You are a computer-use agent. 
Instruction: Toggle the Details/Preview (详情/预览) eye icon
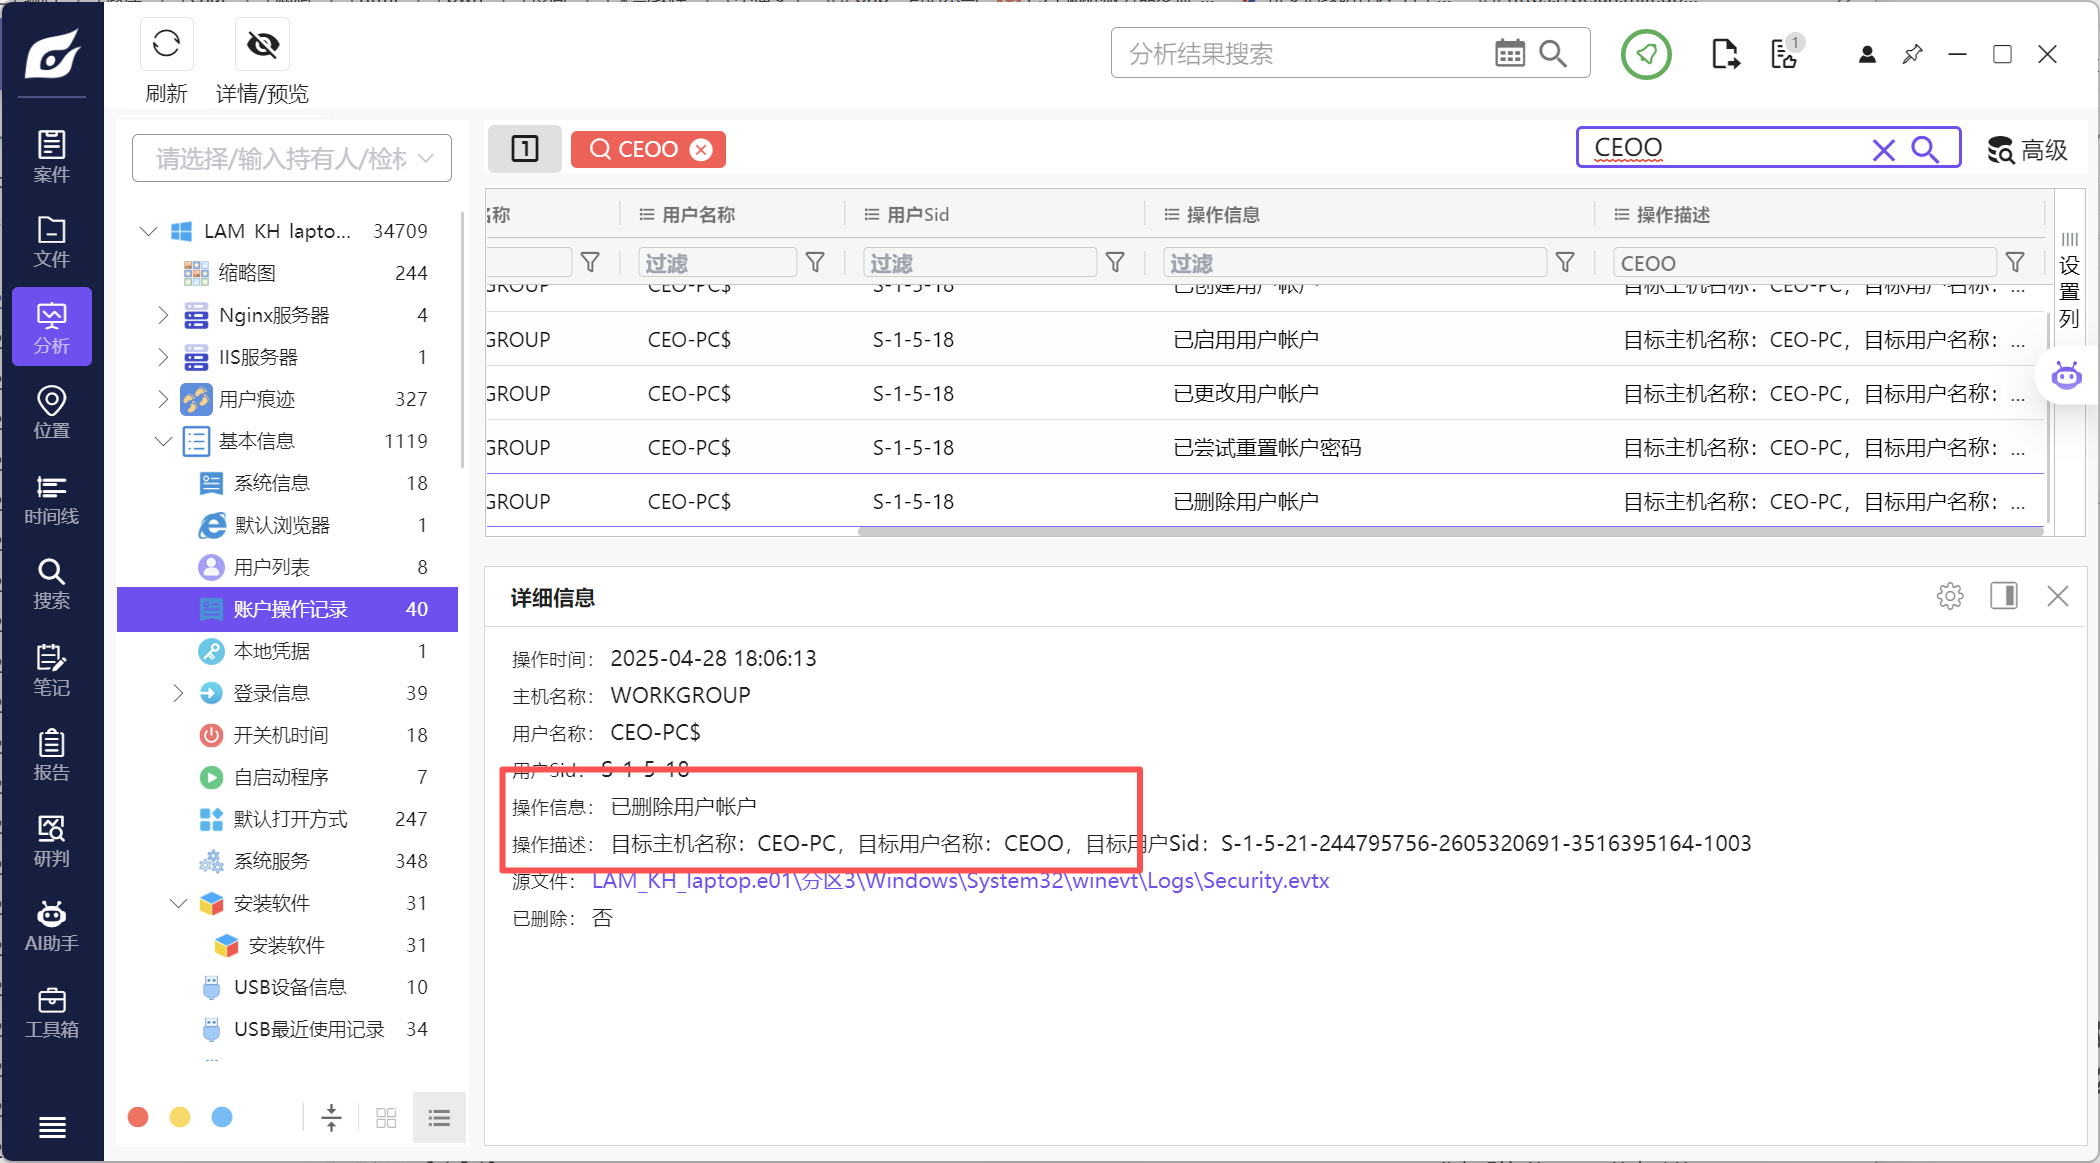point(262,45)
